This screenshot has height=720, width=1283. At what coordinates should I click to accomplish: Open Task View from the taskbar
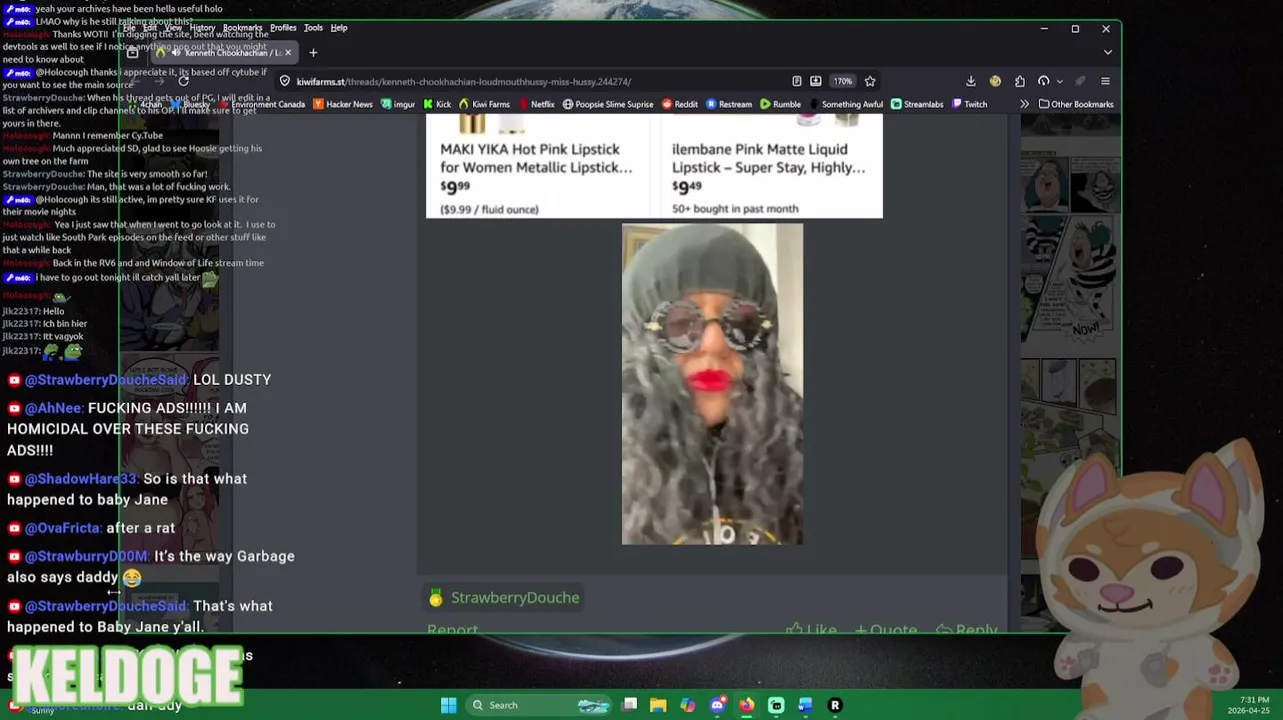point(629,705)
